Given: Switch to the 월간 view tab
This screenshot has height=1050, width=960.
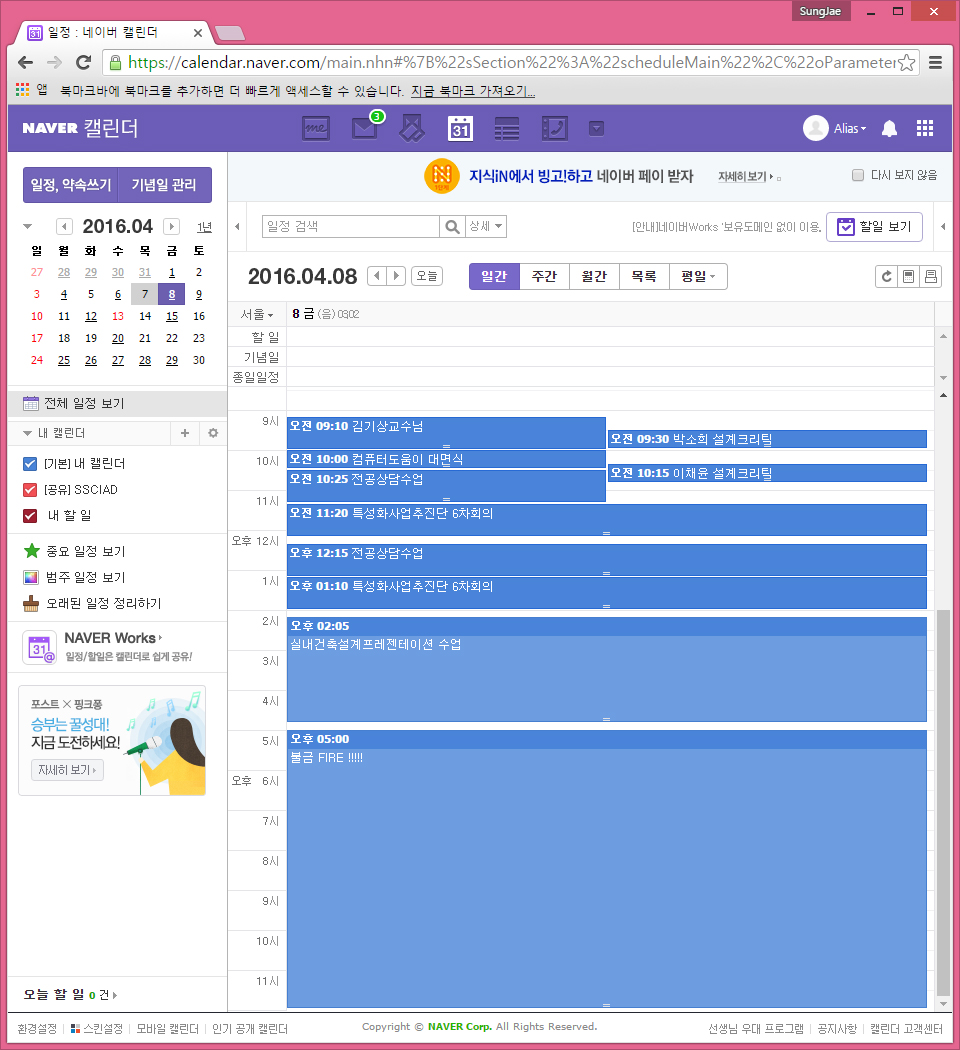Looking at the screenshot, I should [x=594, y=277].
